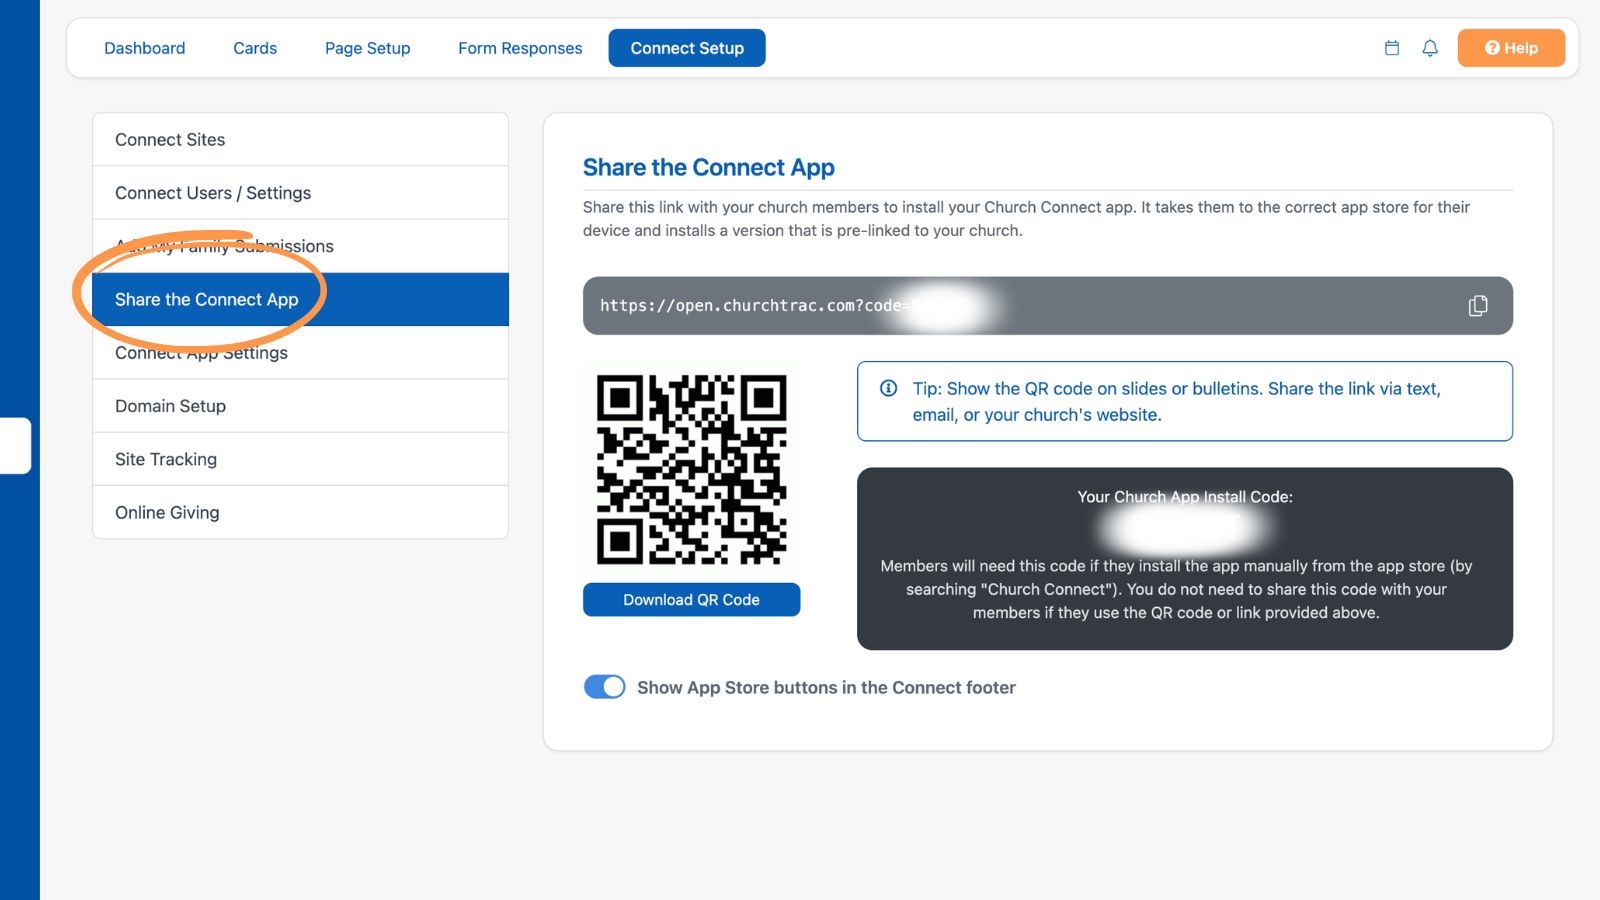Click the orange Help button

pos(1511,48)
